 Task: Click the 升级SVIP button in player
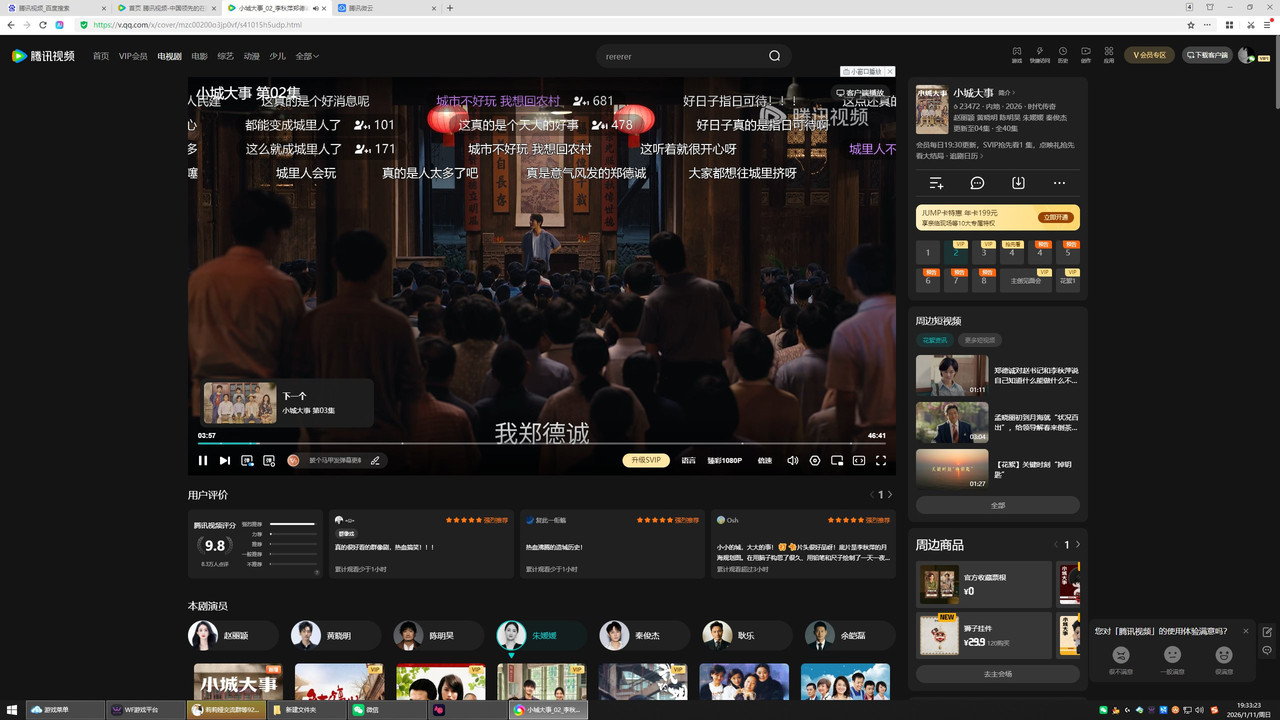(646, 460)
